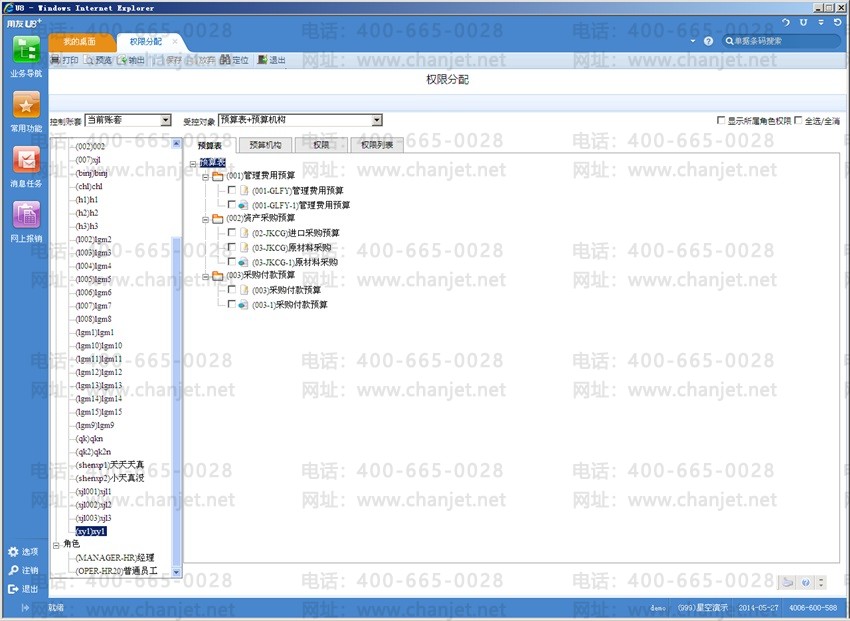Close the 权限分配 tab

175,42
